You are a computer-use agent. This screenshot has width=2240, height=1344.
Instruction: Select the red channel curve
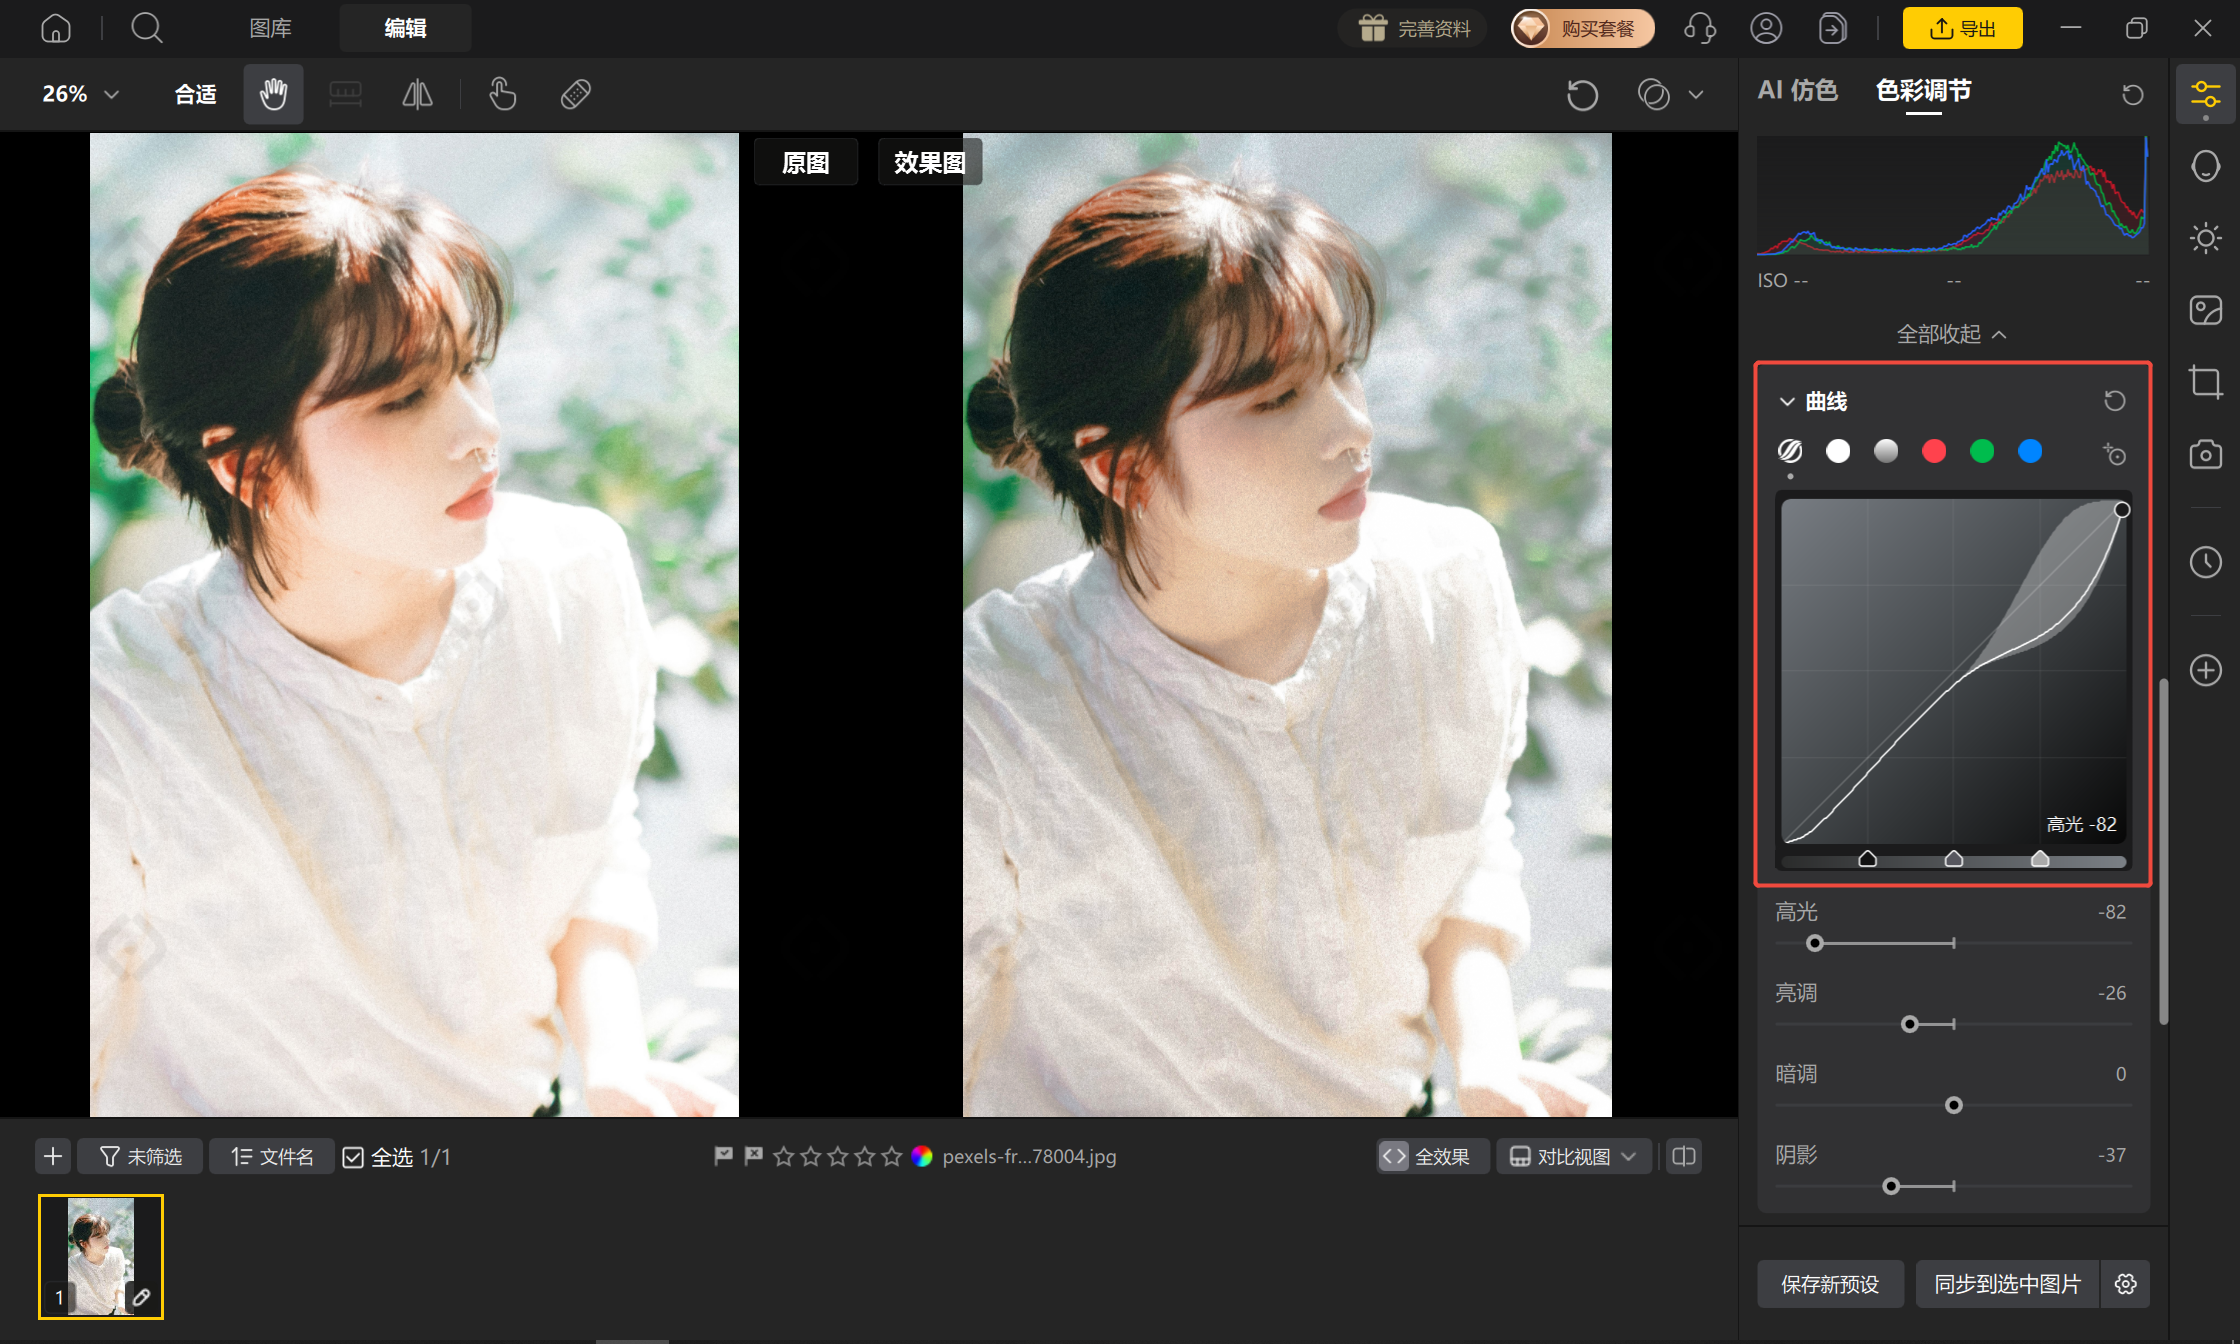click(1933, 452)
